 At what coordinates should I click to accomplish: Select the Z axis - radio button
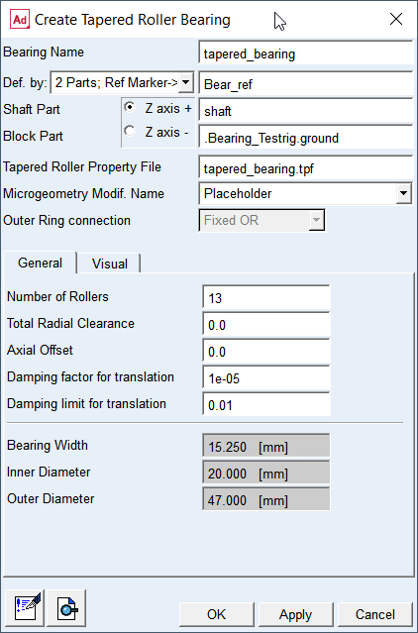click(130, 131)
